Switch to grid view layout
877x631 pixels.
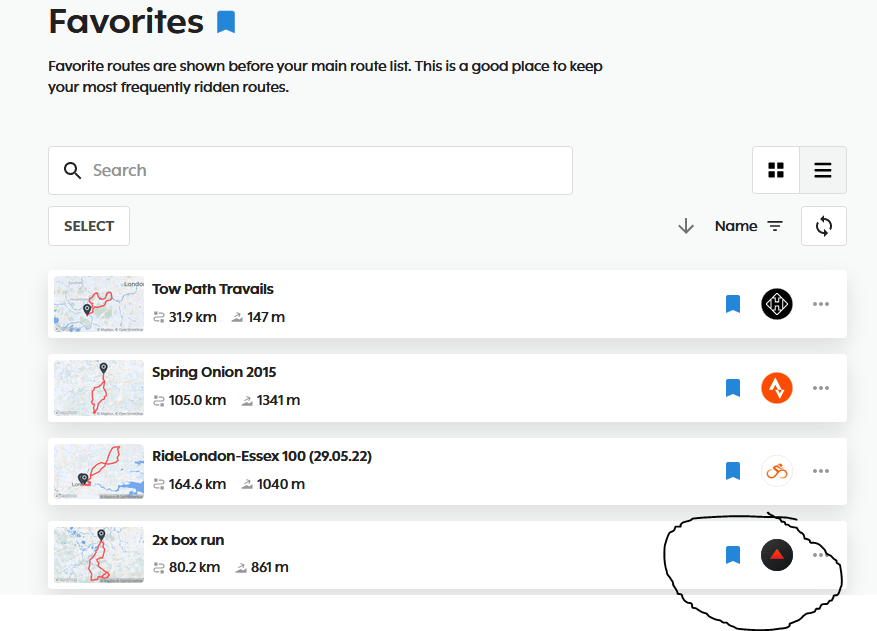click(x=776, y=170)
